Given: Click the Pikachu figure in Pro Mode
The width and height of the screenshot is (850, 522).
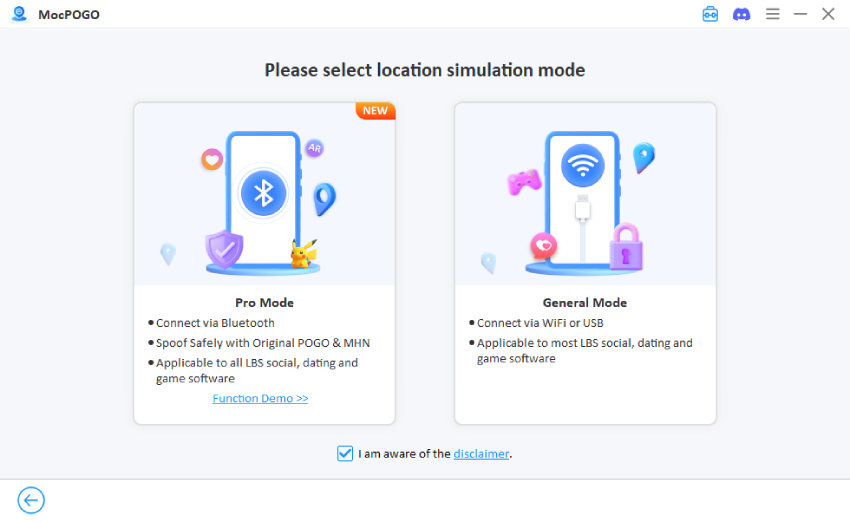Looking at the screenshot, I should 302,254.
